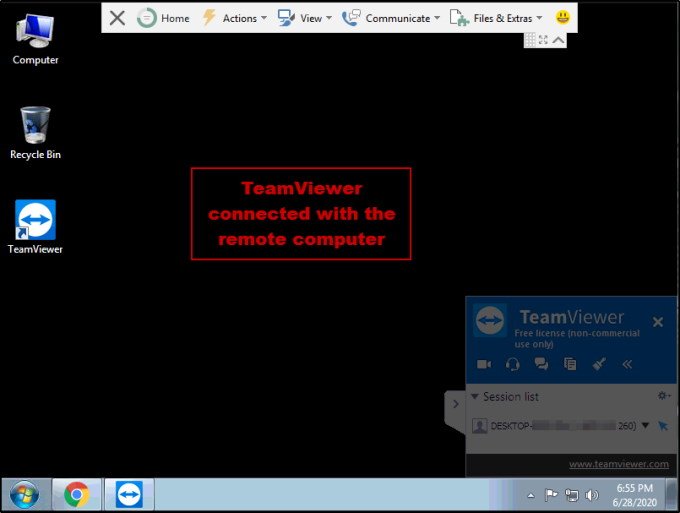Click the yellow smiley feedback icon
Viewport: 680px width, 513px height.
[562, 18]
